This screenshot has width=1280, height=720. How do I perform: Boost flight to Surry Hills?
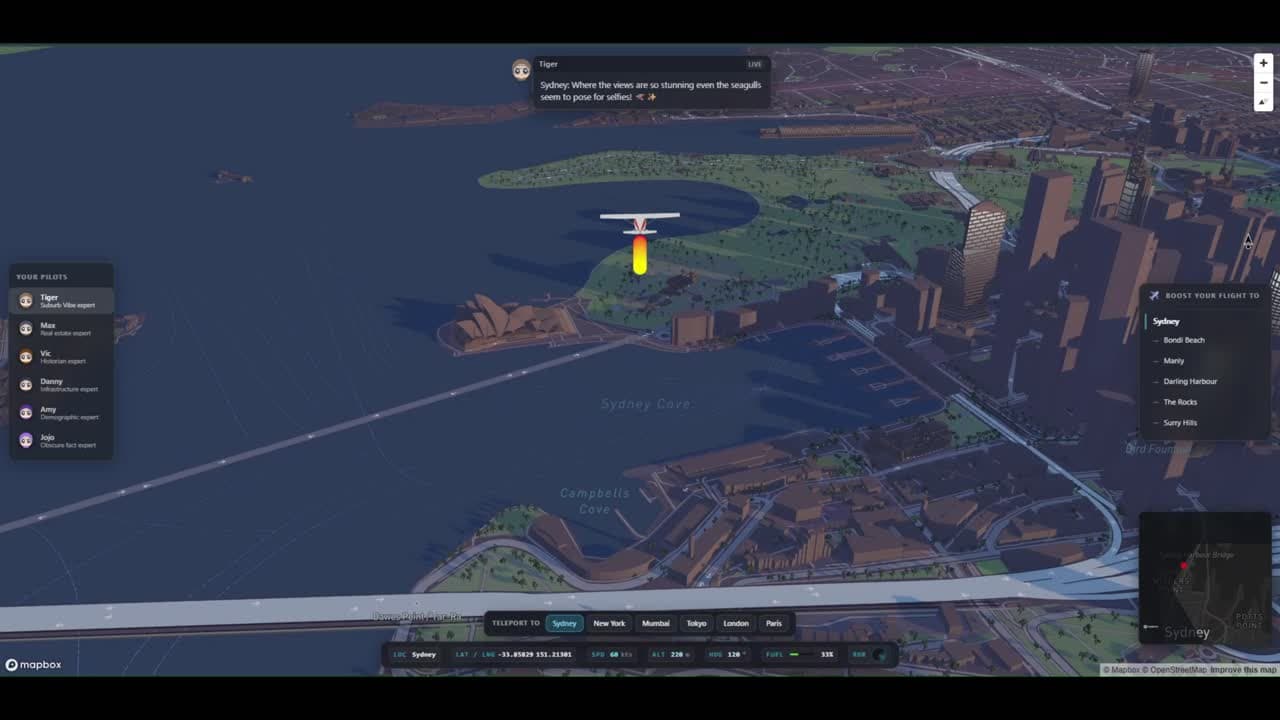point(1205,422)
